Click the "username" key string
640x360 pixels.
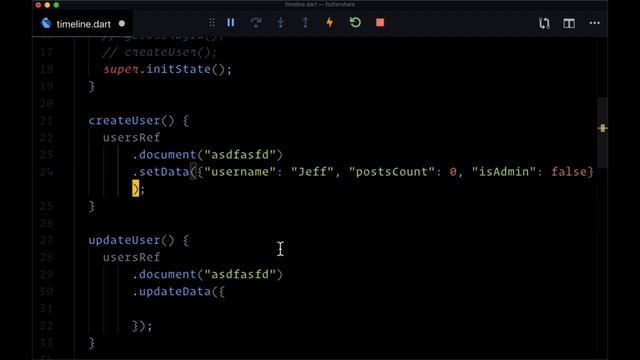point(240,172)
